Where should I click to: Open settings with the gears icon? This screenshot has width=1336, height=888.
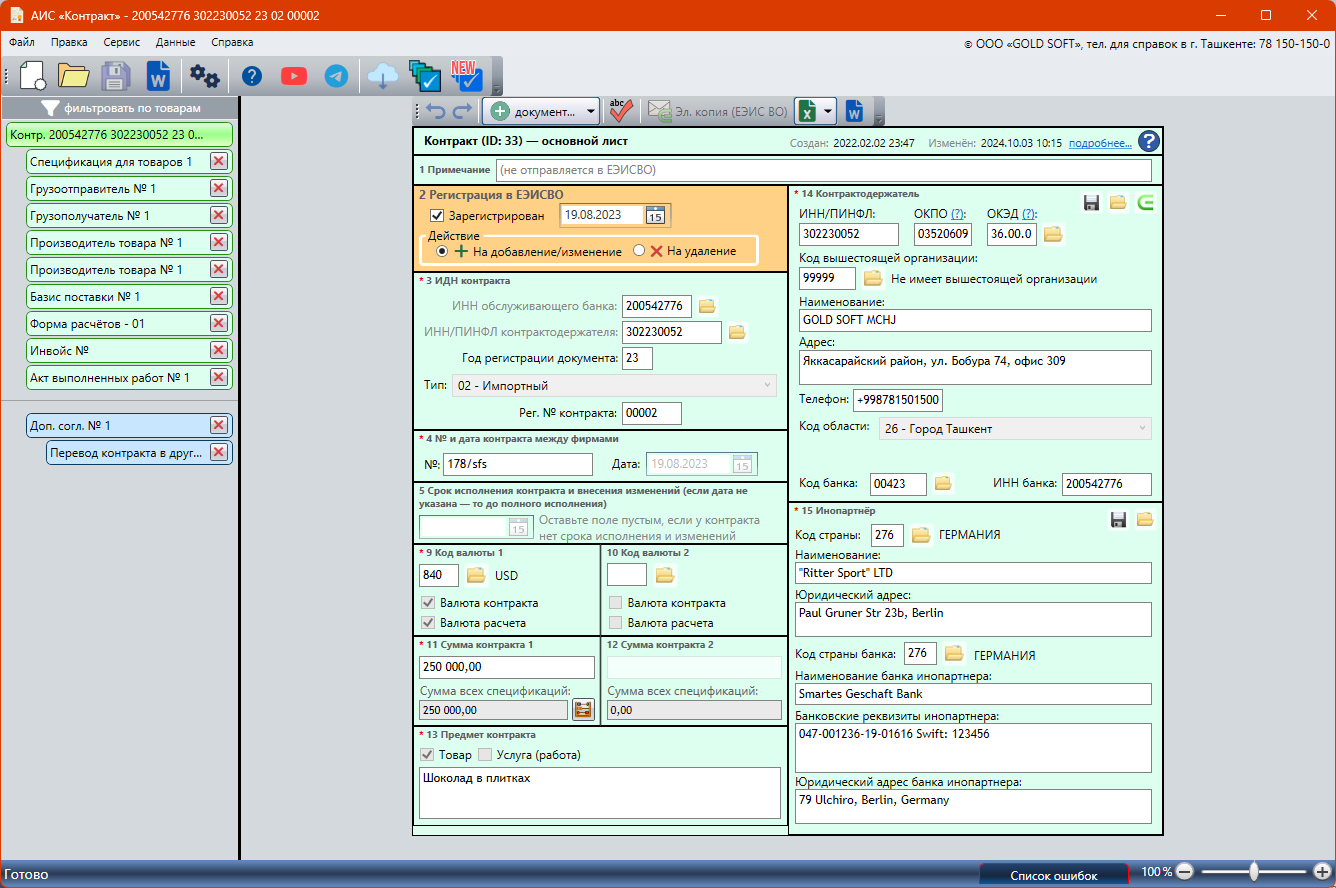205,76
